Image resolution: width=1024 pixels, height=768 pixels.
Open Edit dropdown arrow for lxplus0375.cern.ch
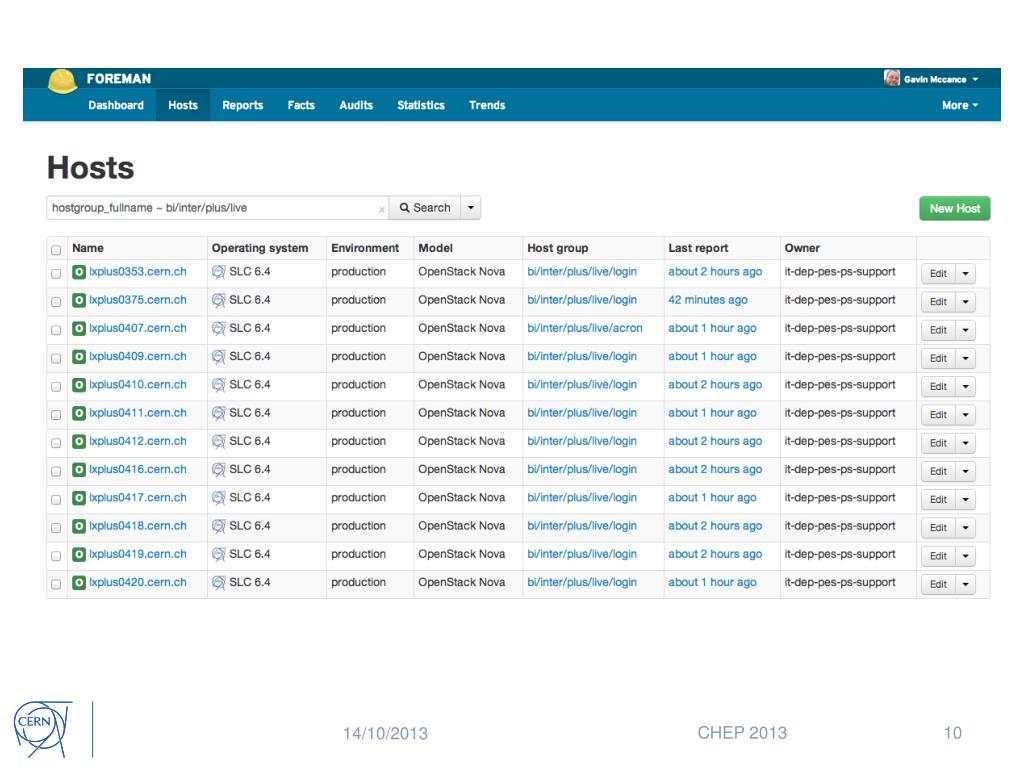click(x=965, y=302)
